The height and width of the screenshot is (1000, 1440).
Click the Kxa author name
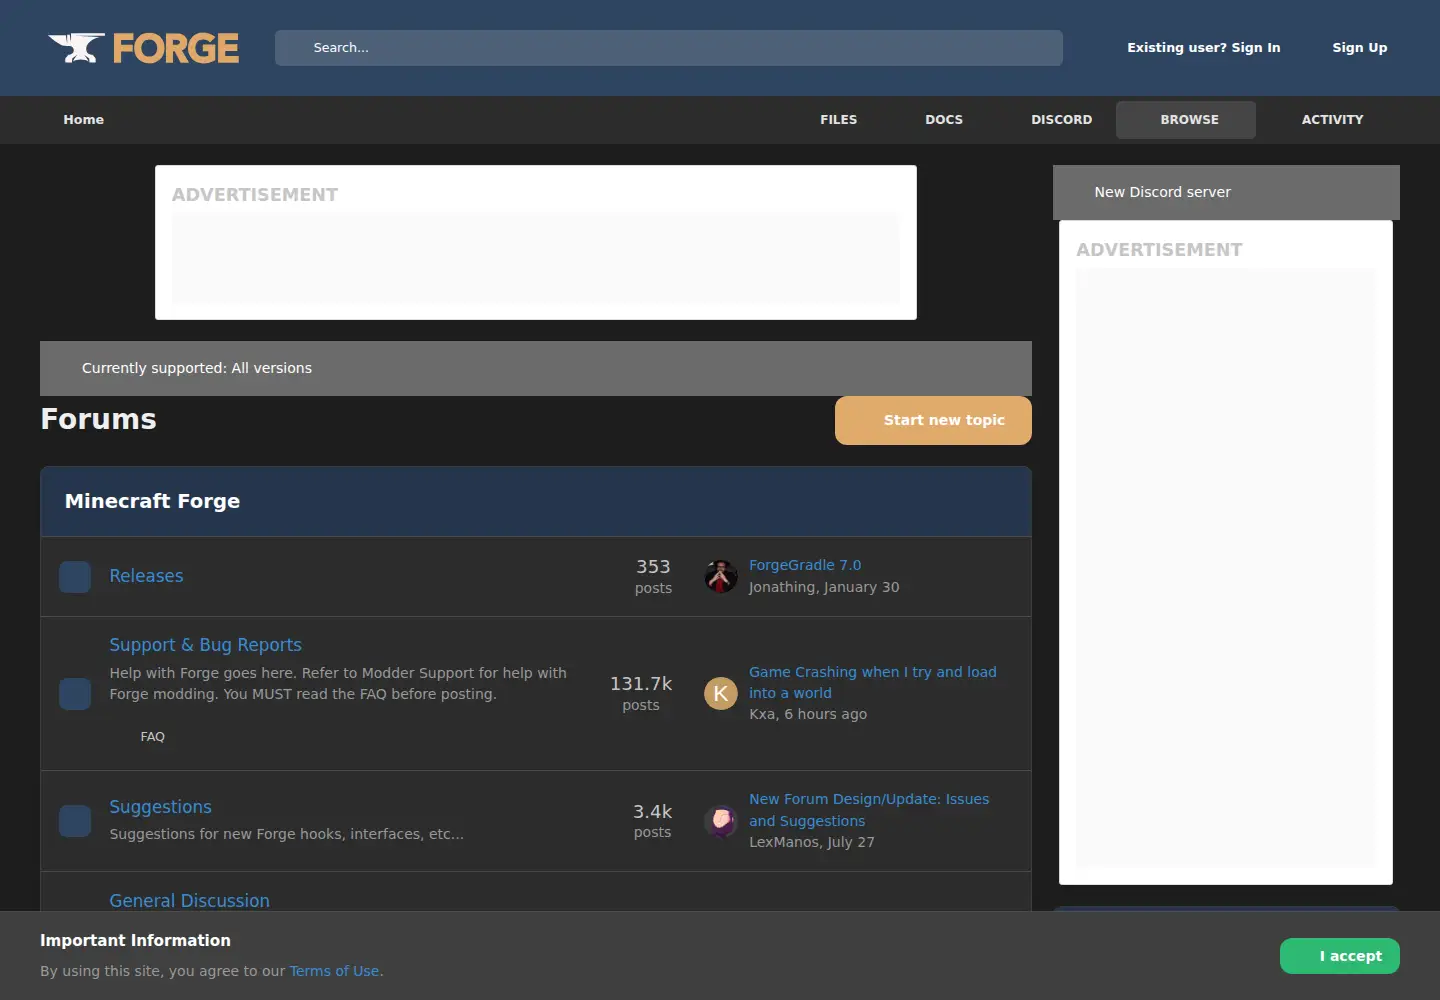click(x=762, y=715)
